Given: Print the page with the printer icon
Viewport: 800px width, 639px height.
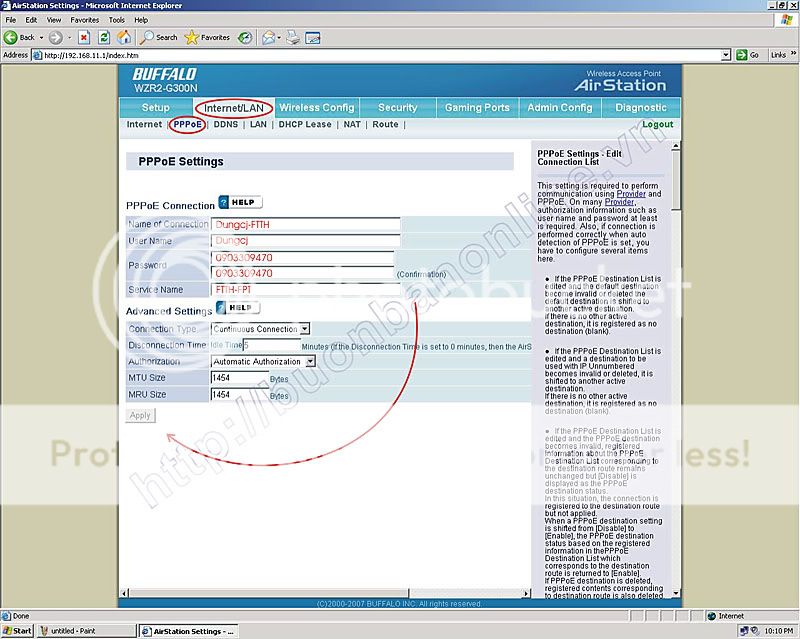Looking at the screenshot, I should 293,37.
